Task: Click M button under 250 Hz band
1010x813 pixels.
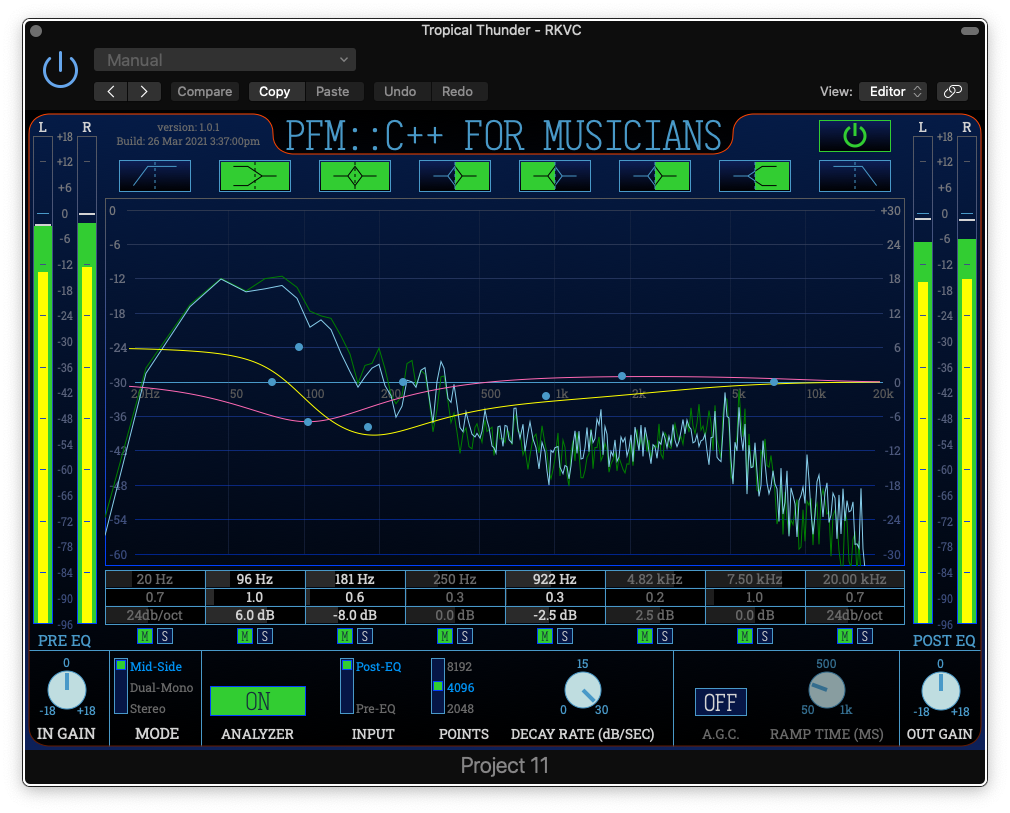Action: click(x=444, y=636)
